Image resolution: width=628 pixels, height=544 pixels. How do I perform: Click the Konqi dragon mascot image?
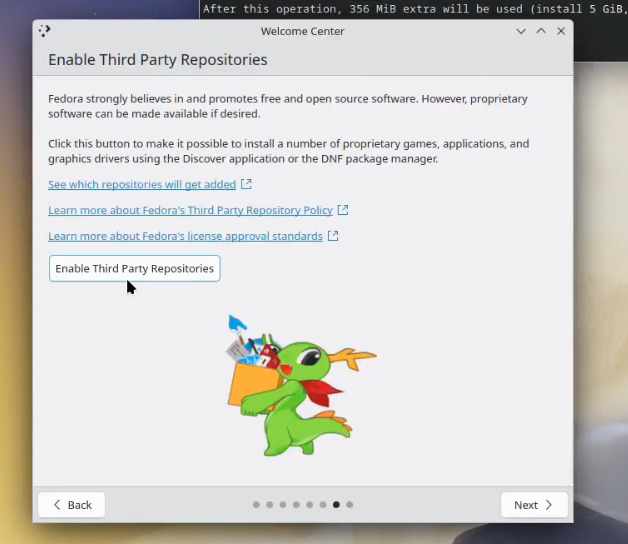click(x=301, y=385)
